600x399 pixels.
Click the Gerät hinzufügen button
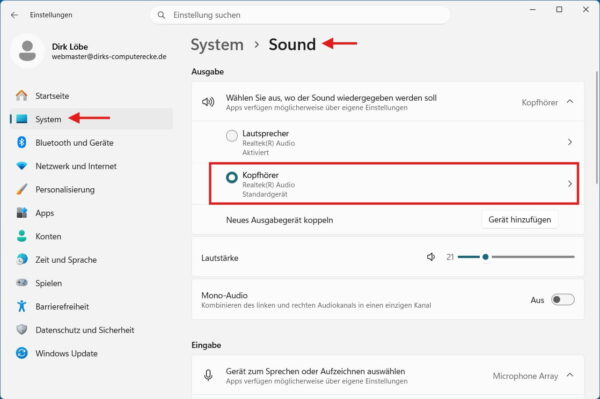[x=520, y=220]
